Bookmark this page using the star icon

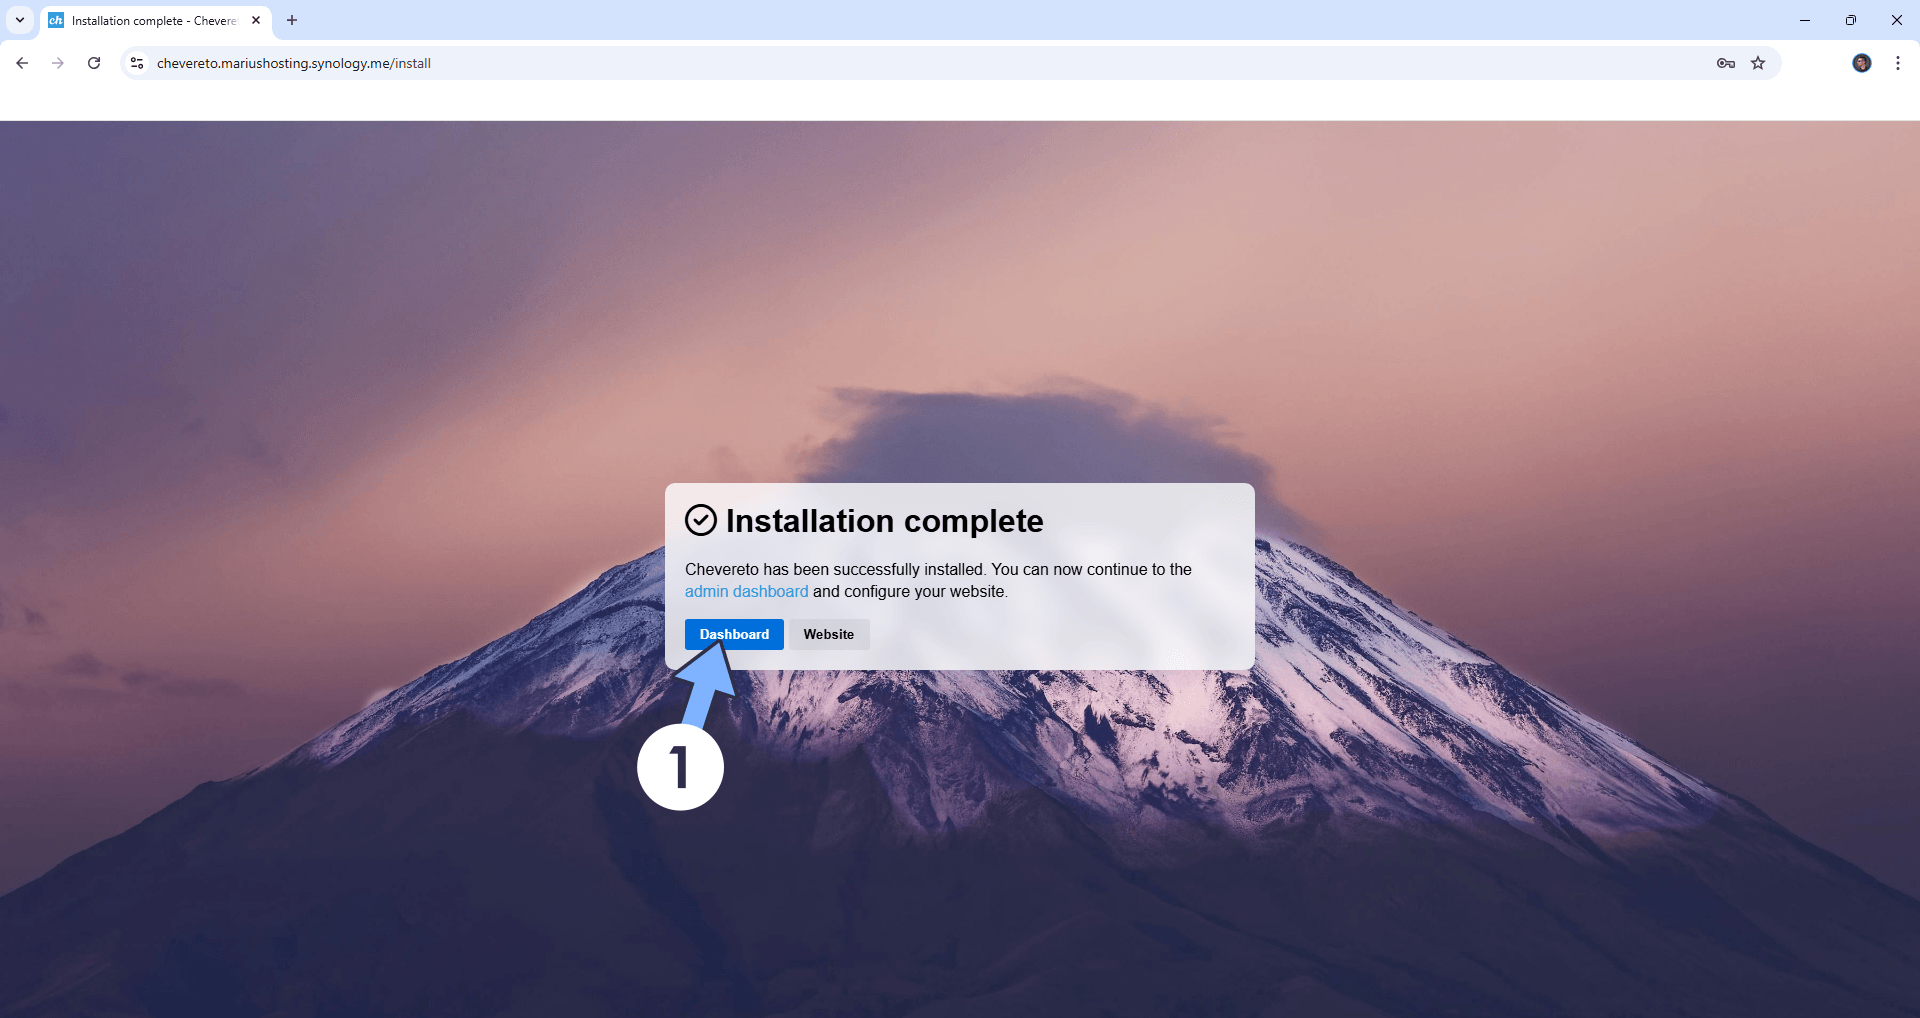tap(1759, 62)
